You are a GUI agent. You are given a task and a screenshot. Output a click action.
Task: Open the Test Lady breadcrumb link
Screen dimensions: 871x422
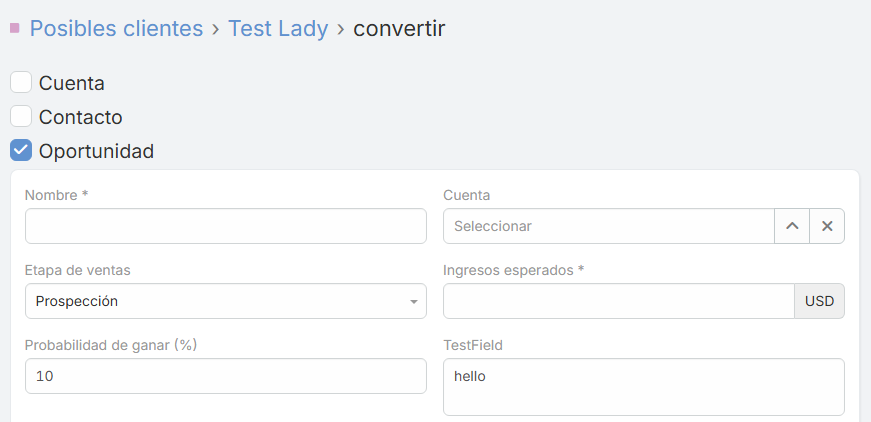(x=278, y=28)
